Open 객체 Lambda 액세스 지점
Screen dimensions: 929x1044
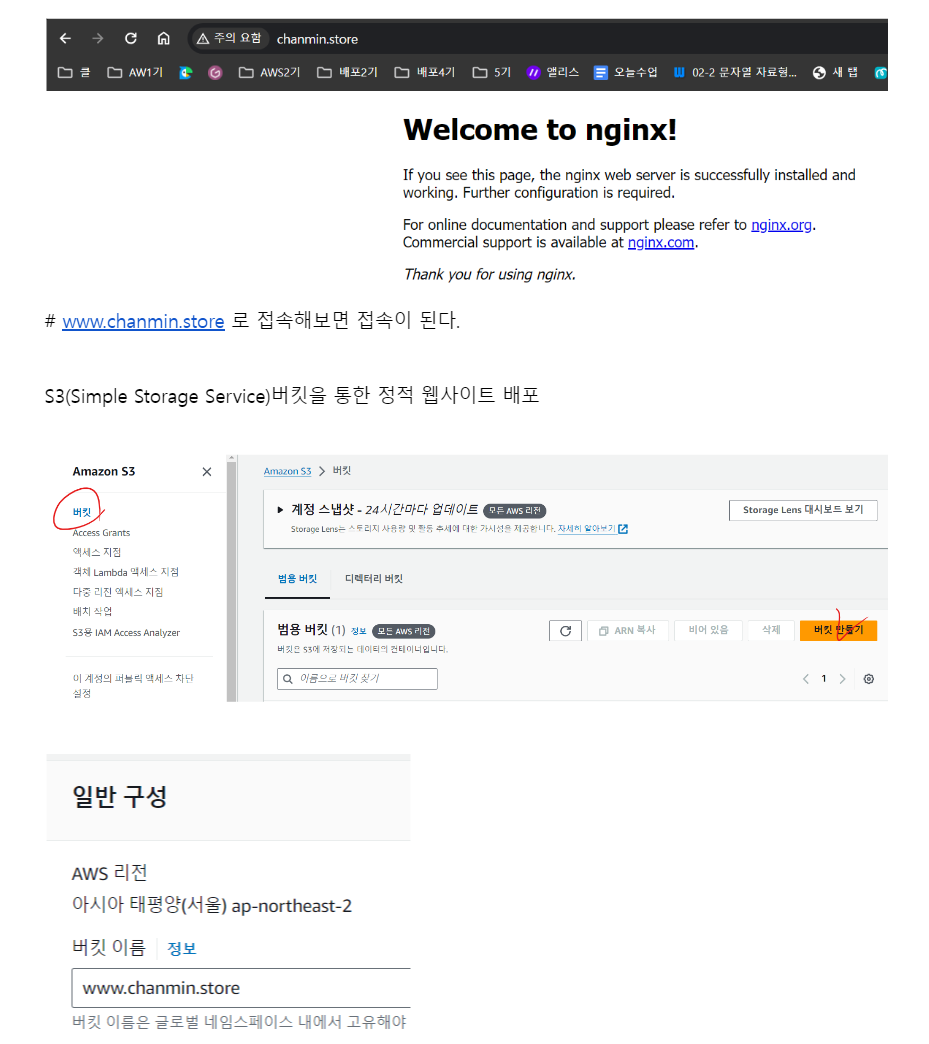pos(125,572)
